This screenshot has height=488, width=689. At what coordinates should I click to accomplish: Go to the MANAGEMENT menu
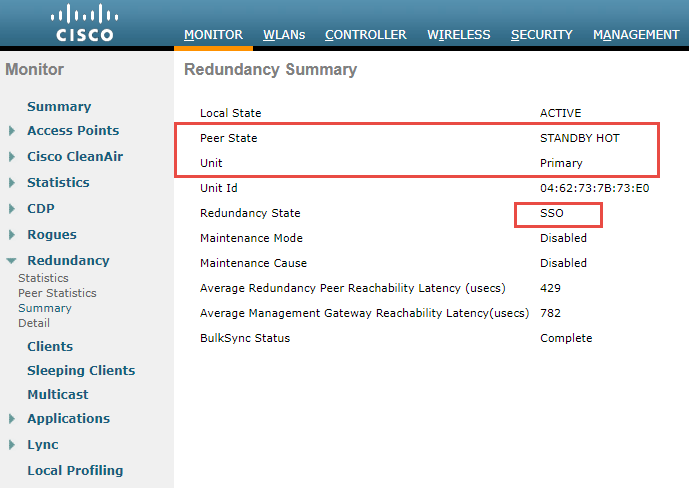pyautogui.click(x=636, y=35)
